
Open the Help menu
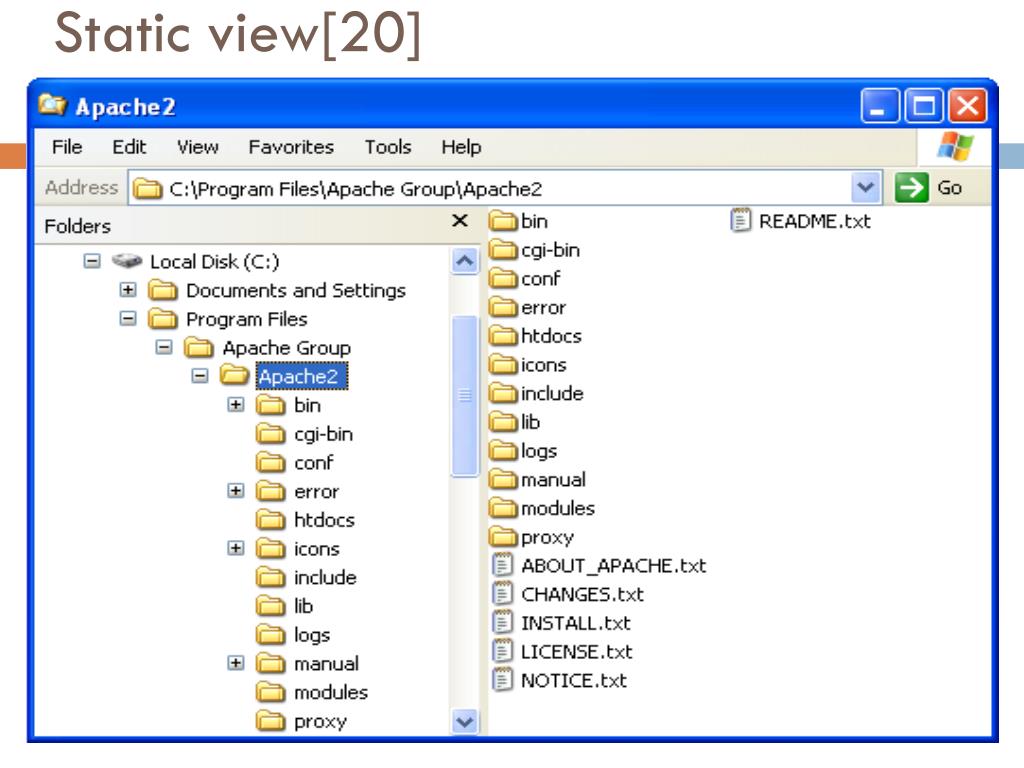coord(461,147)
